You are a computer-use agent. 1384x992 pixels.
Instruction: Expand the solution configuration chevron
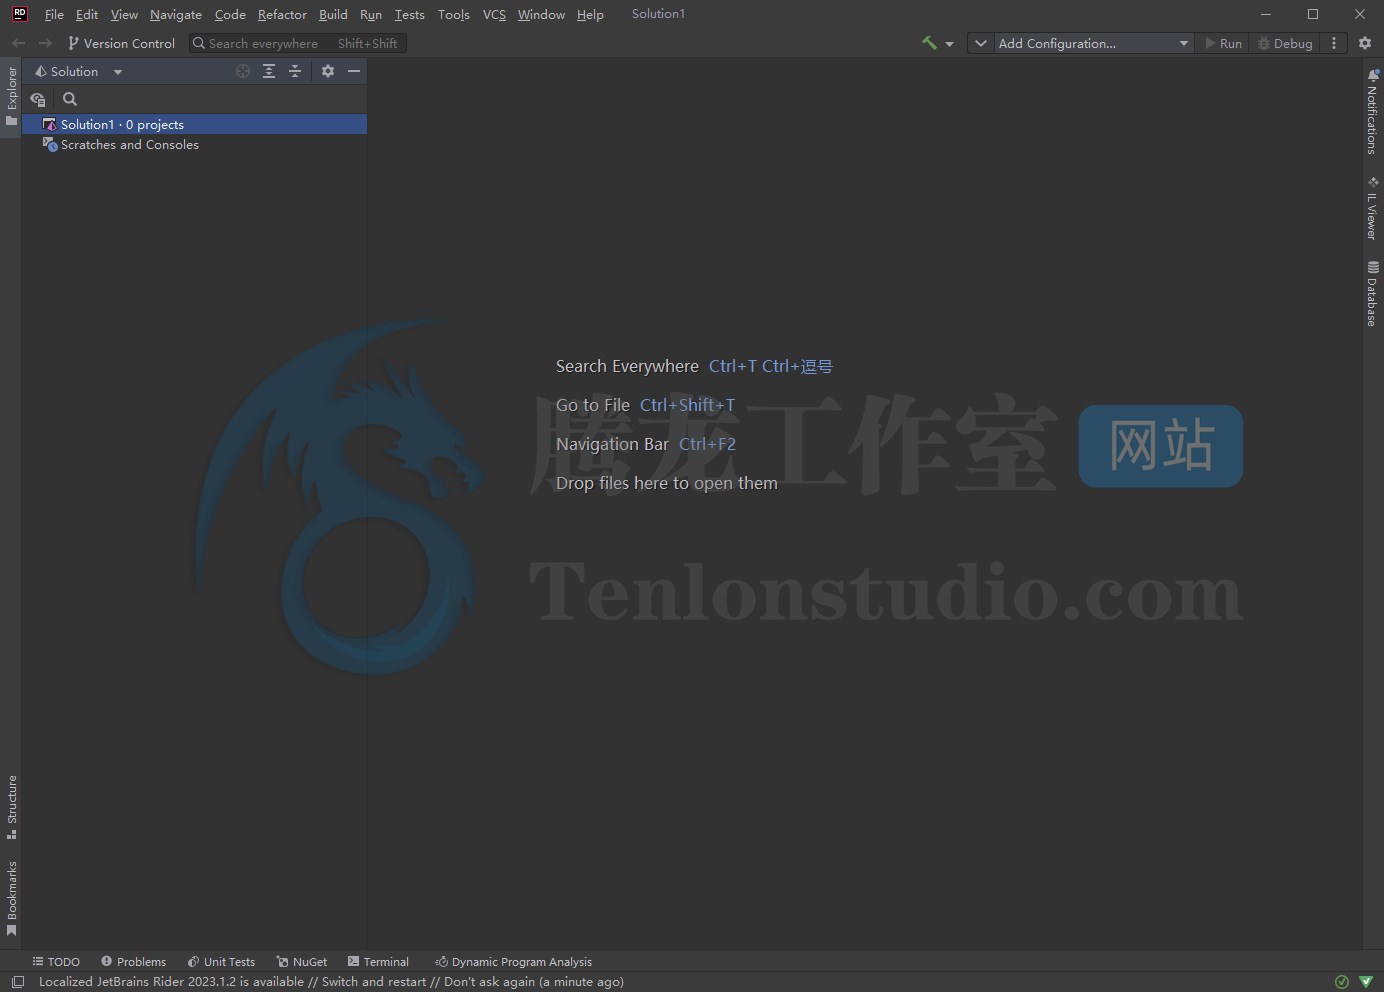click(981, 43)
